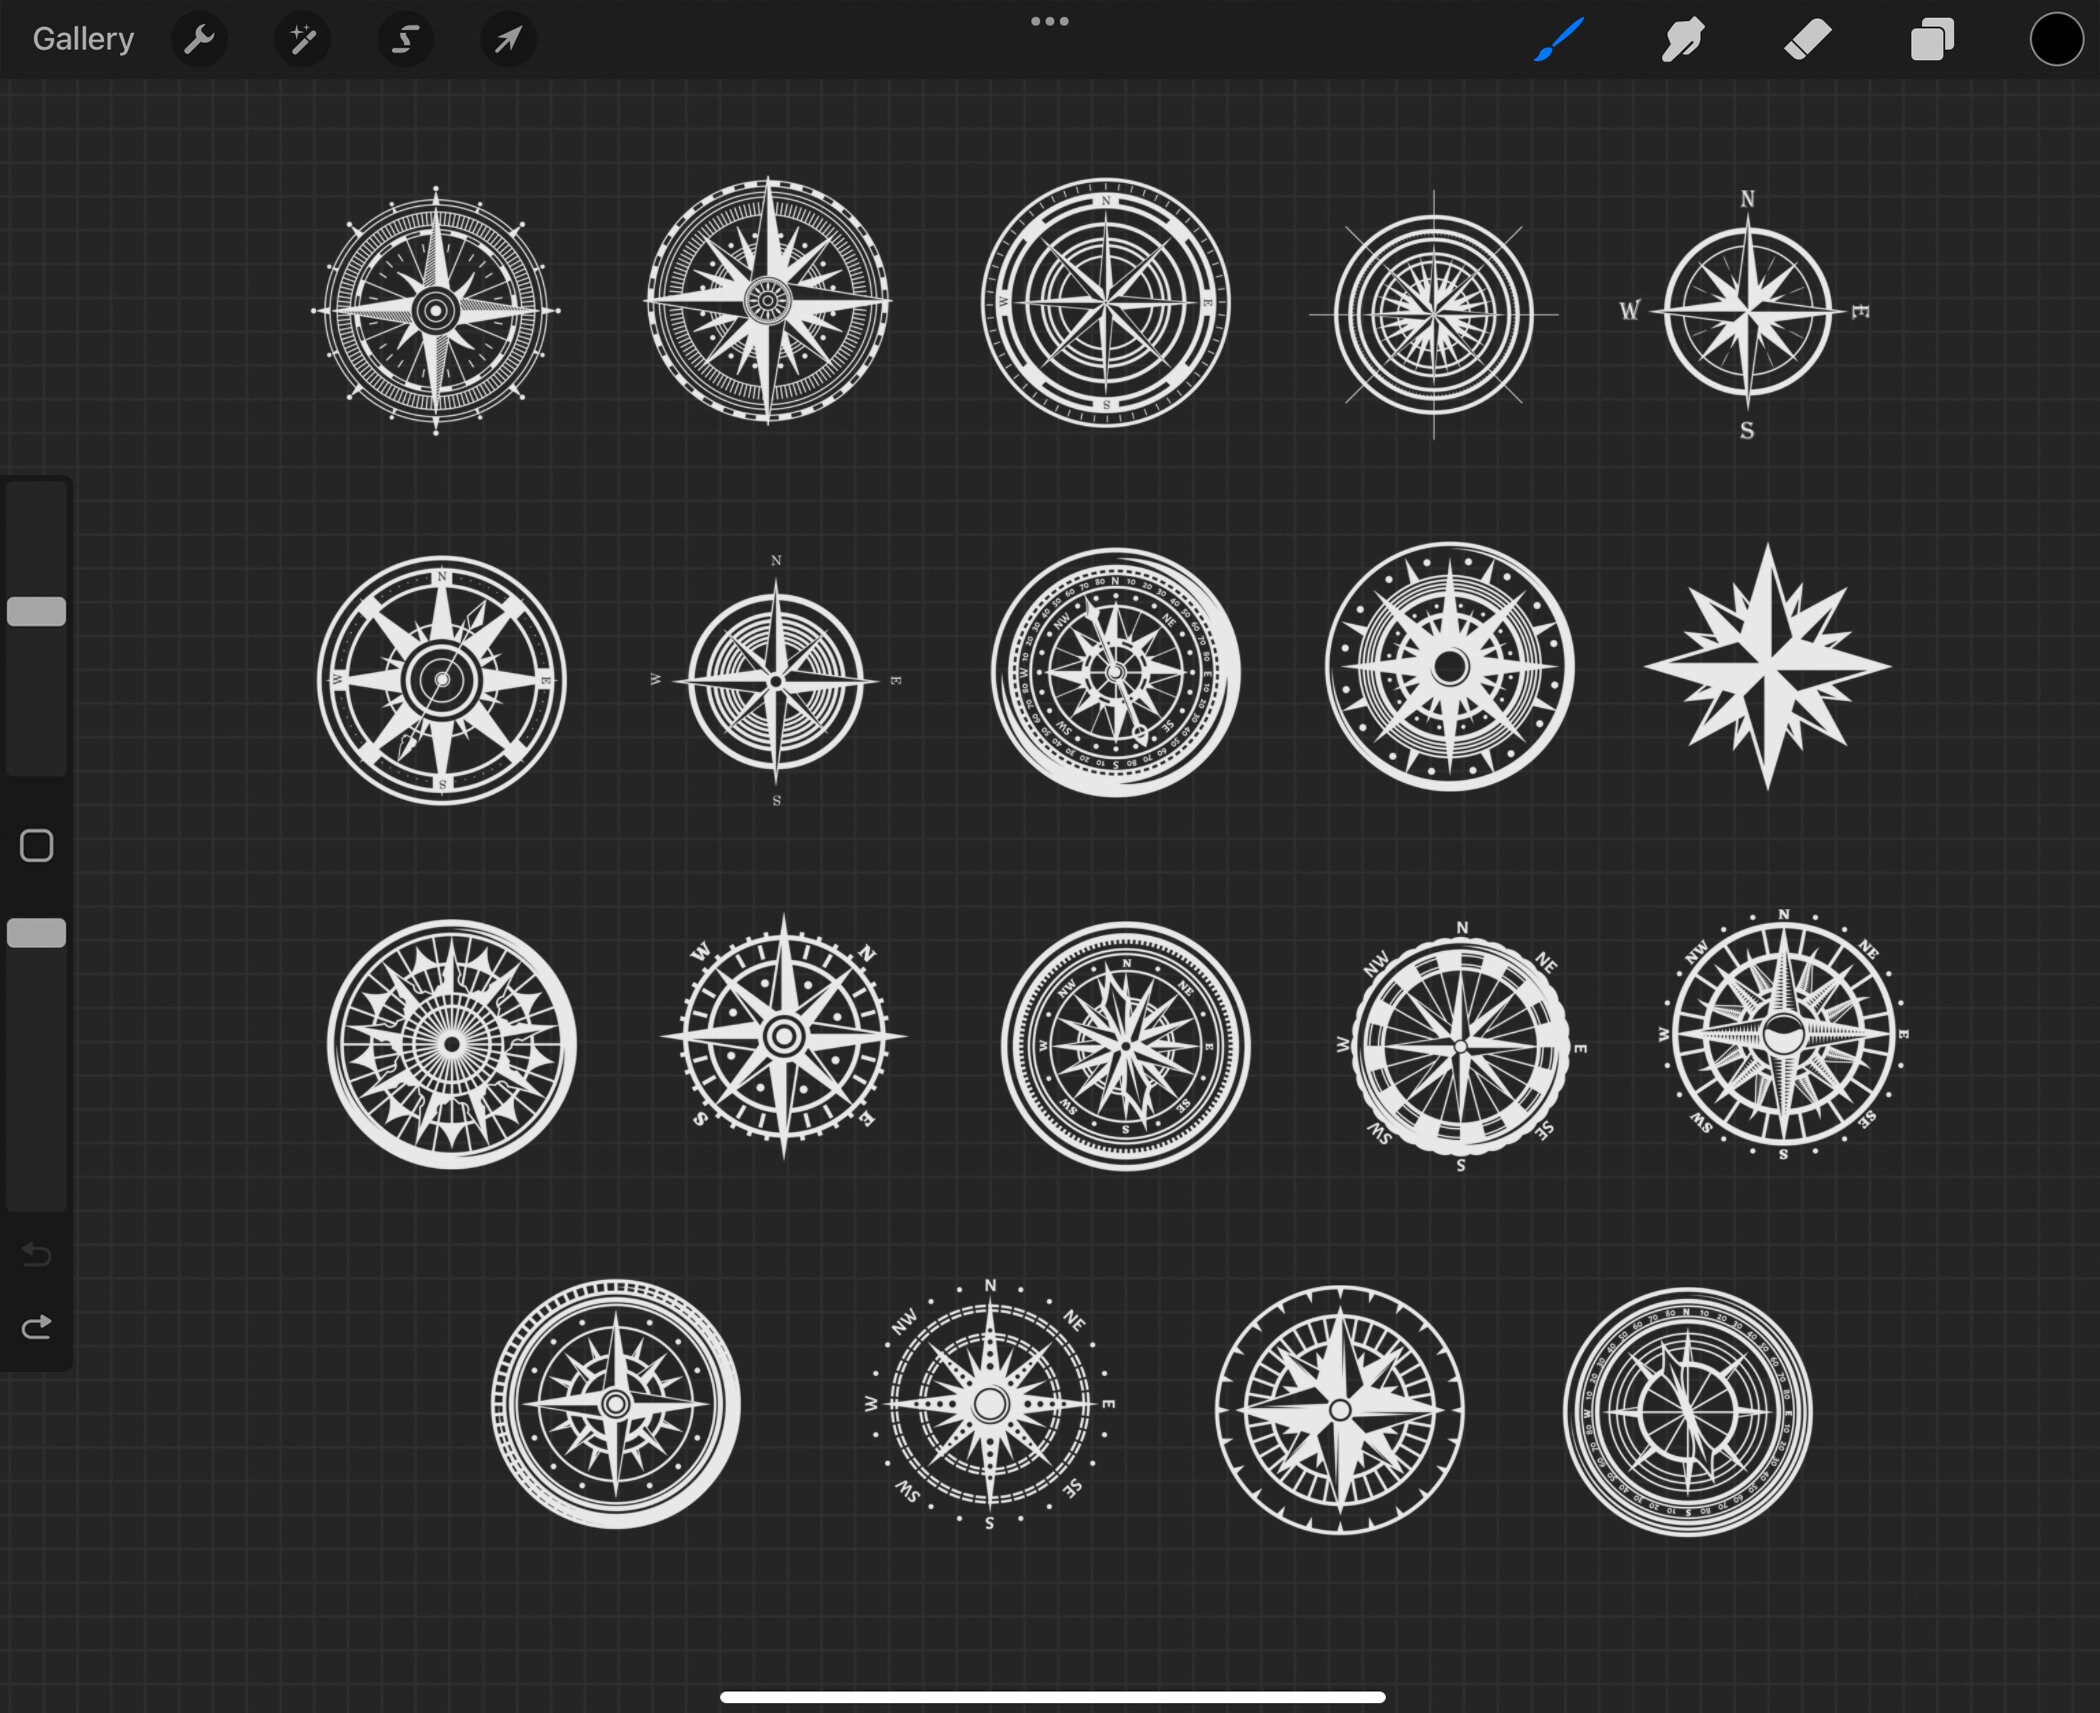Viewport: 2100px width, 1713px height.
Task: Tap the Modify square button on sidebar
Action: click(x=37, y=845)
